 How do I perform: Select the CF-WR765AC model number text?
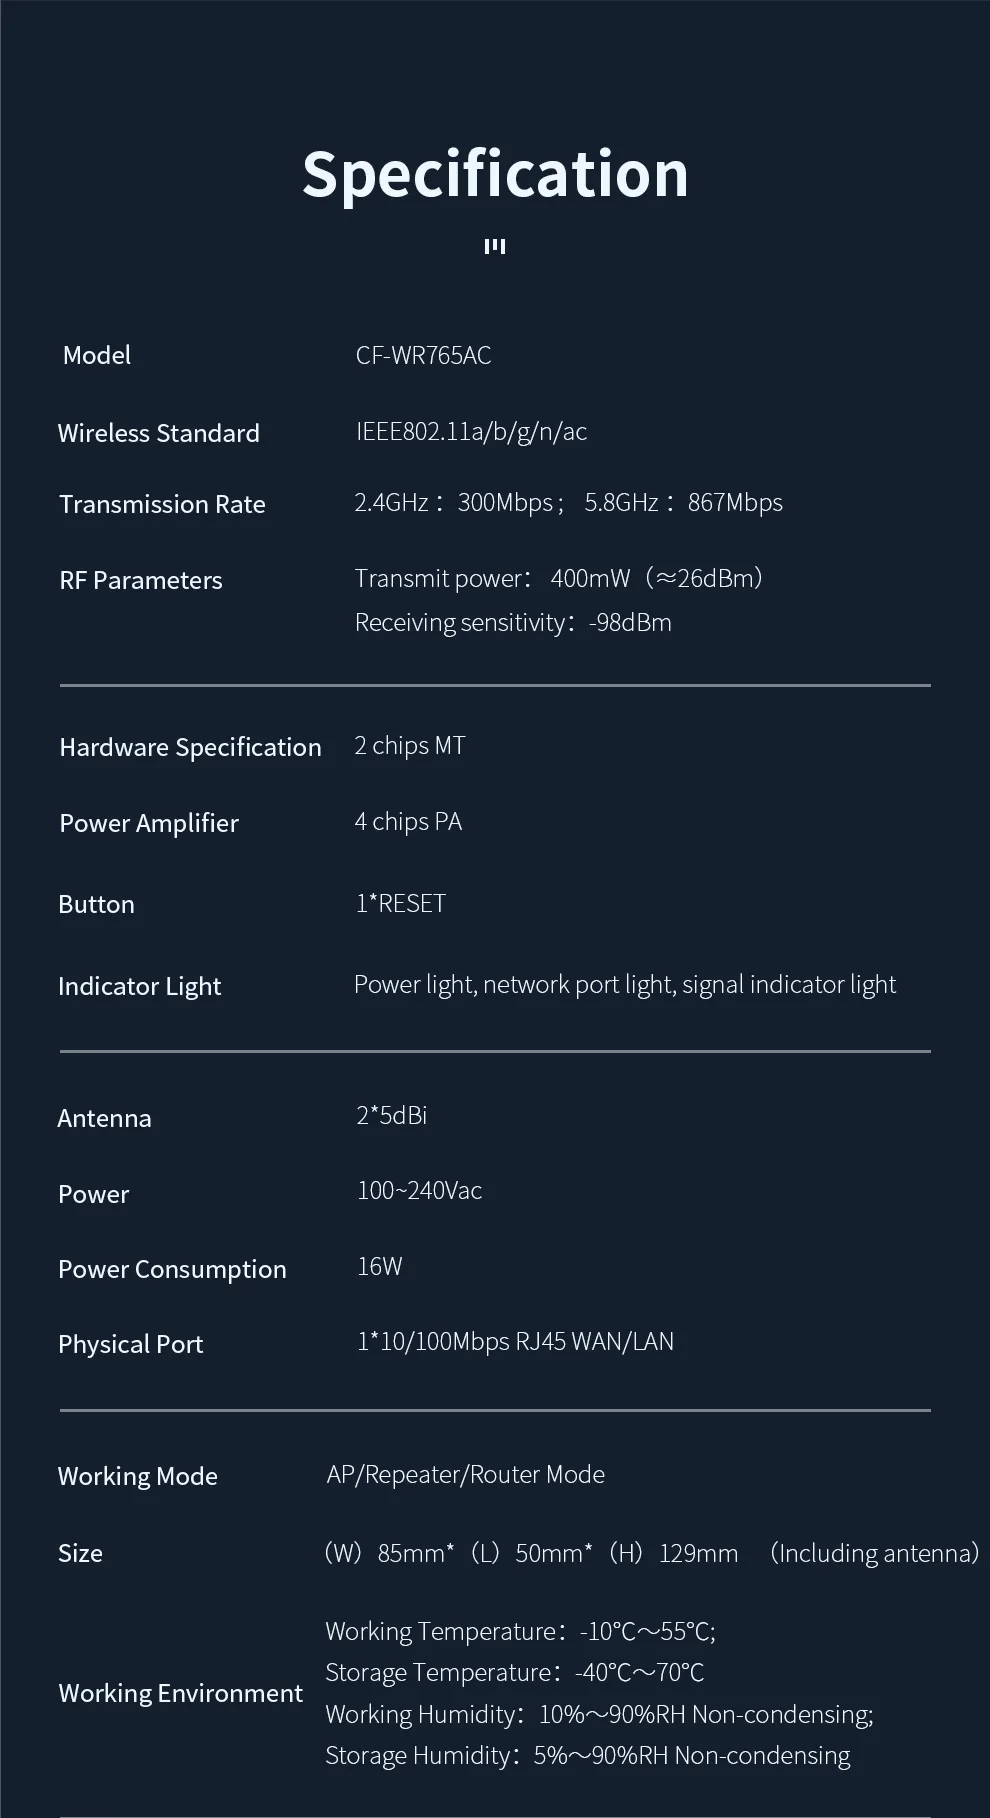(x=423, y=355)
